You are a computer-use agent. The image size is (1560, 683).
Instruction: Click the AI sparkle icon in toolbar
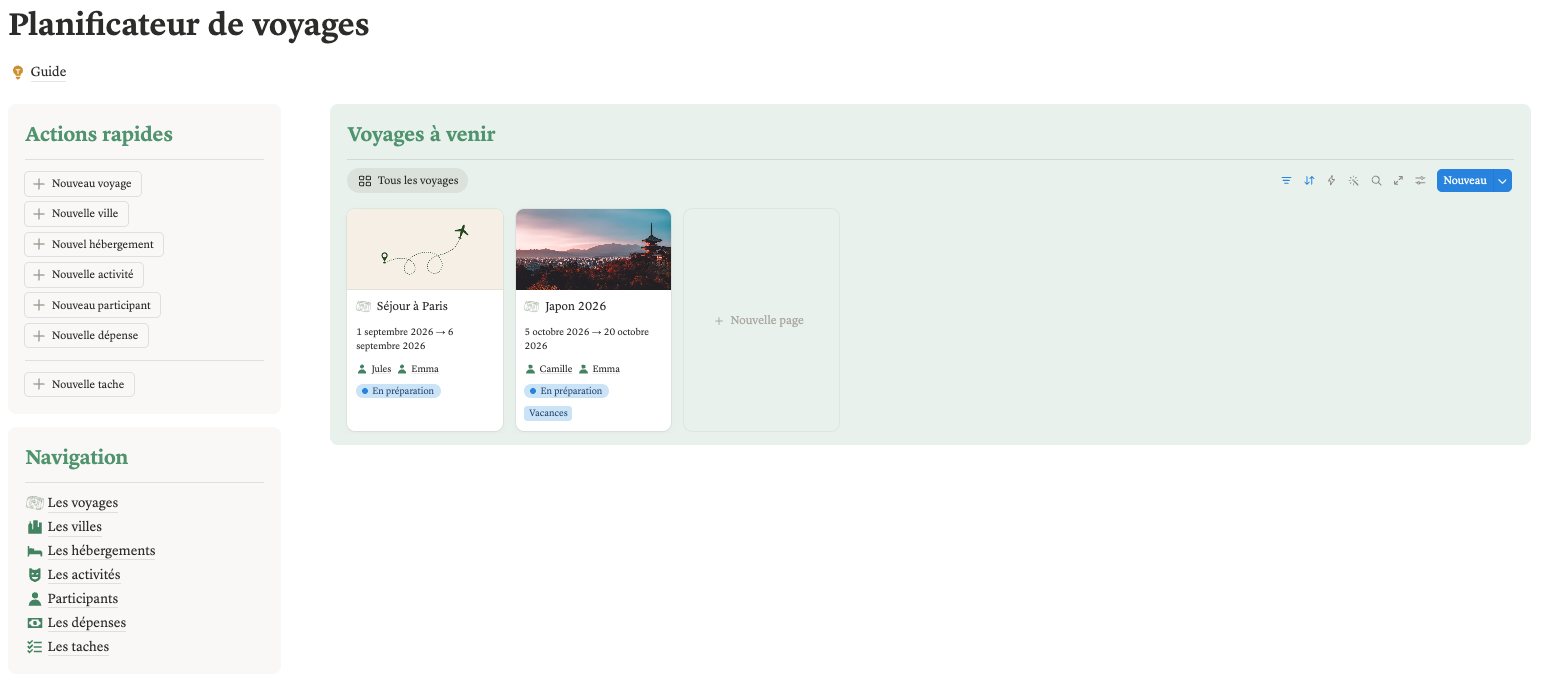pyautogui.click(x=1353, y=181)
